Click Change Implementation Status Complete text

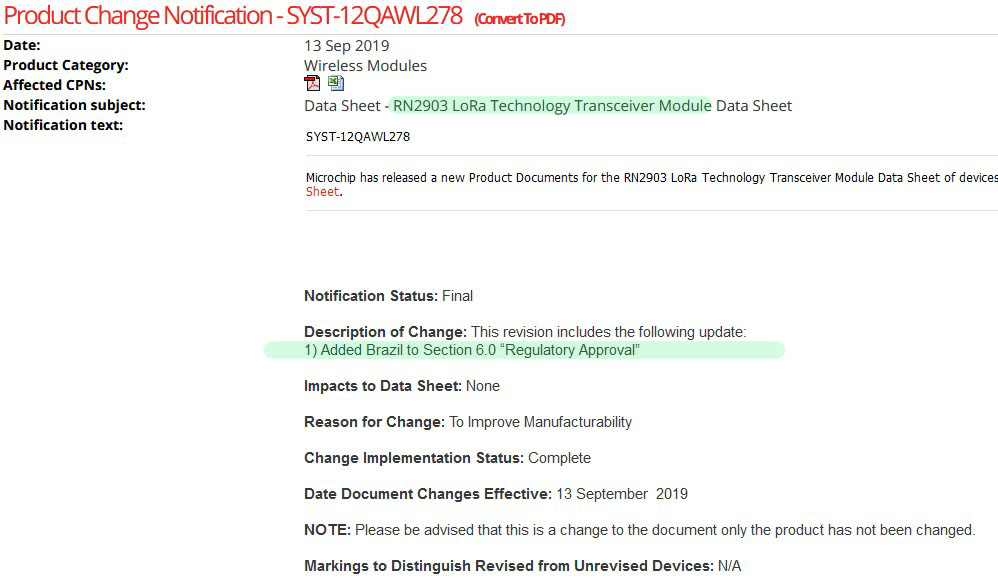(447, 458)
